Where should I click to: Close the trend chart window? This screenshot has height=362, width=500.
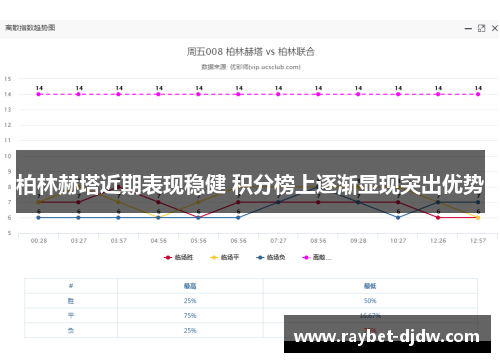pos(495,28)
